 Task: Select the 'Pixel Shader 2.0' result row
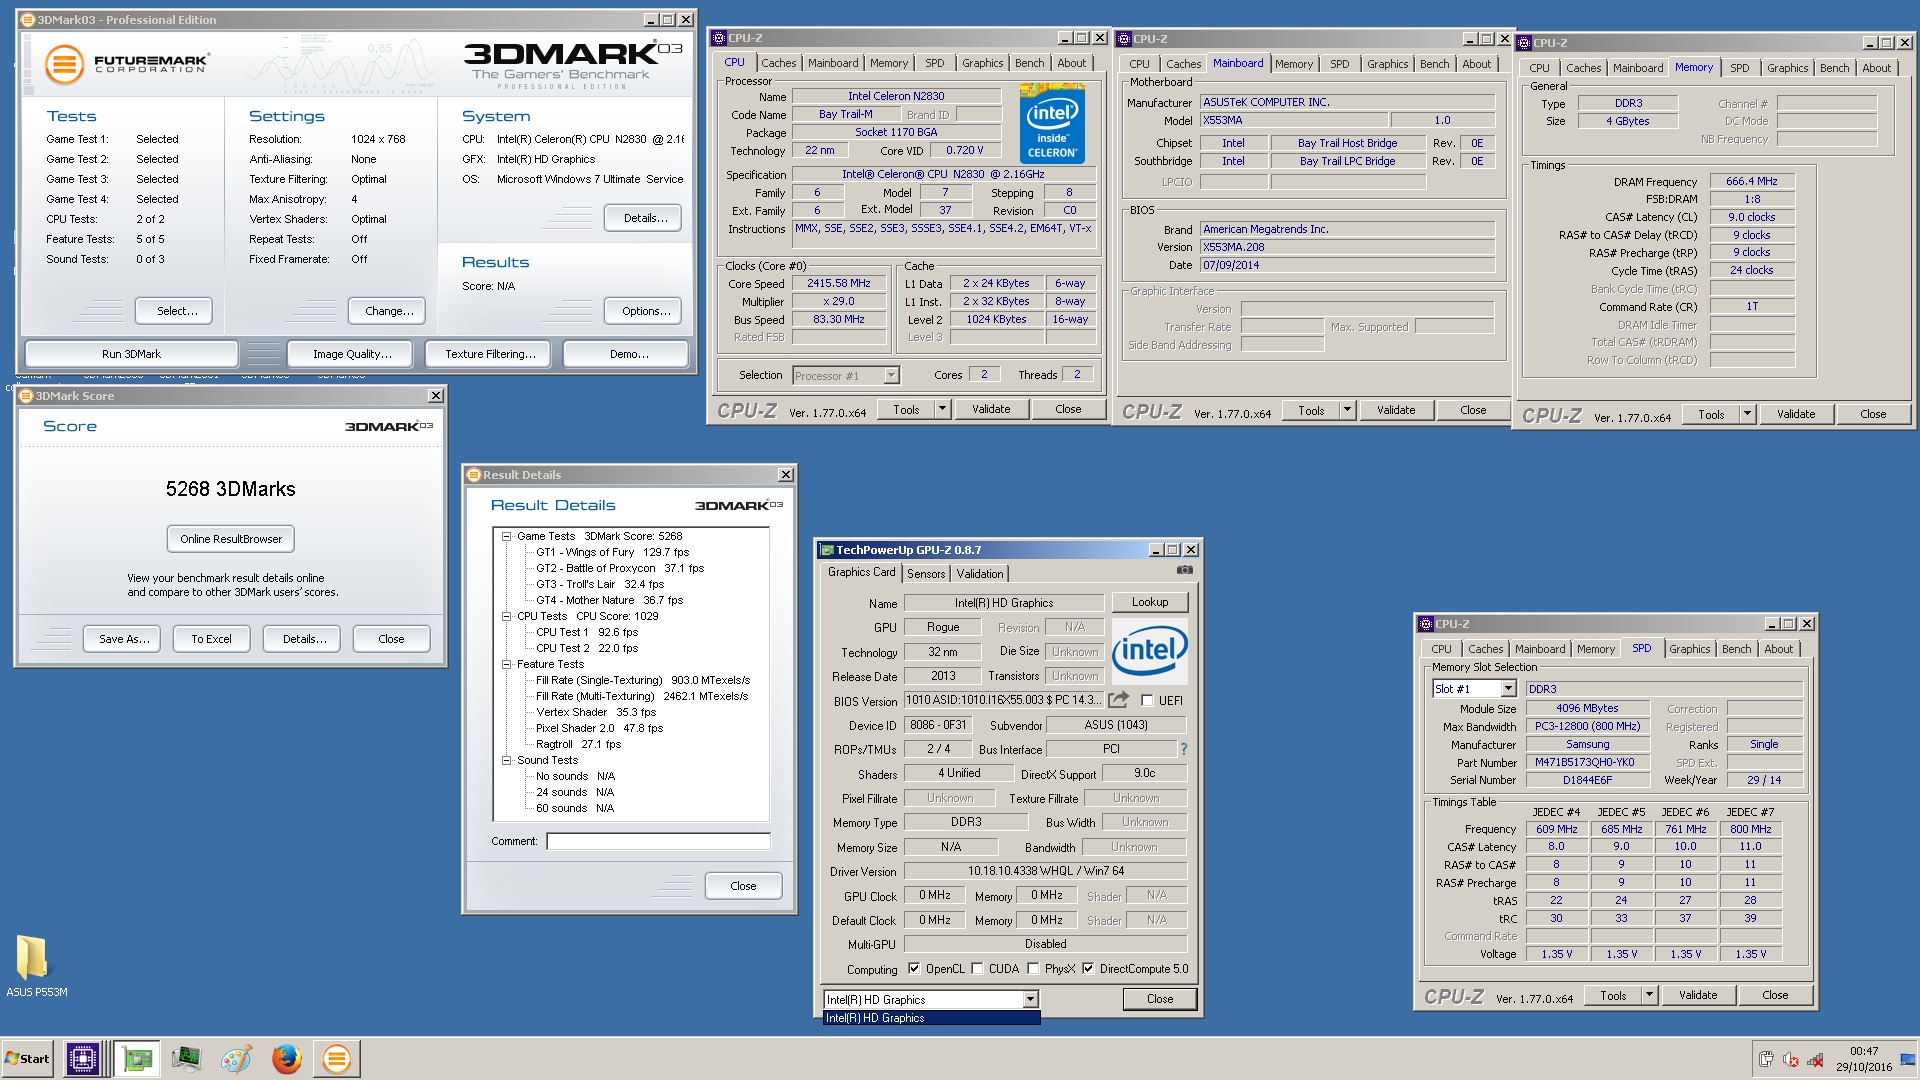pos(599,728)
